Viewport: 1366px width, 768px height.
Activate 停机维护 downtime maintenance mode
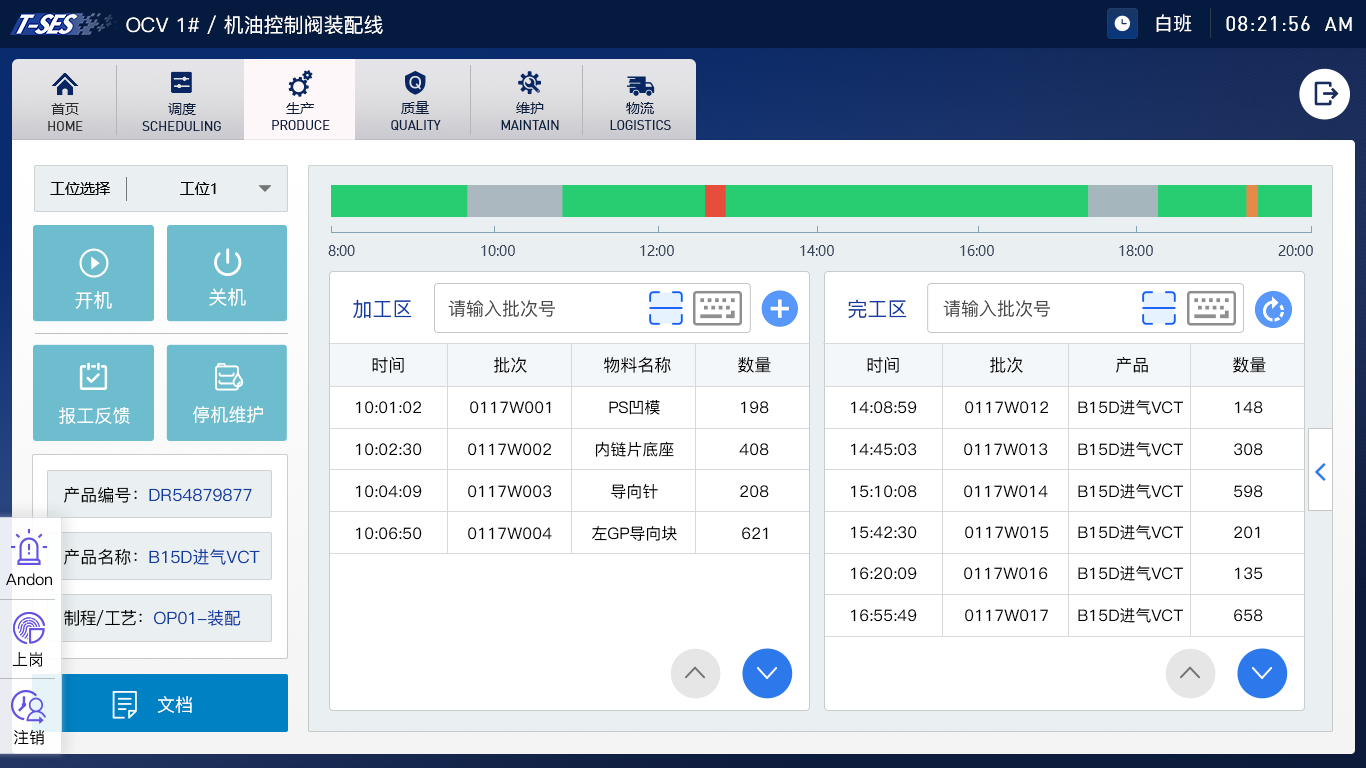tap(226, 392)
